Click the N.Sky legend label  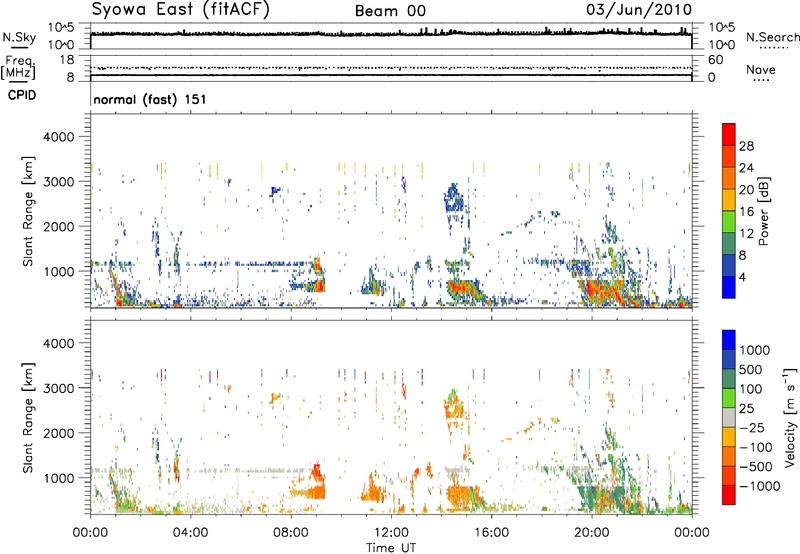pos(19,37)
